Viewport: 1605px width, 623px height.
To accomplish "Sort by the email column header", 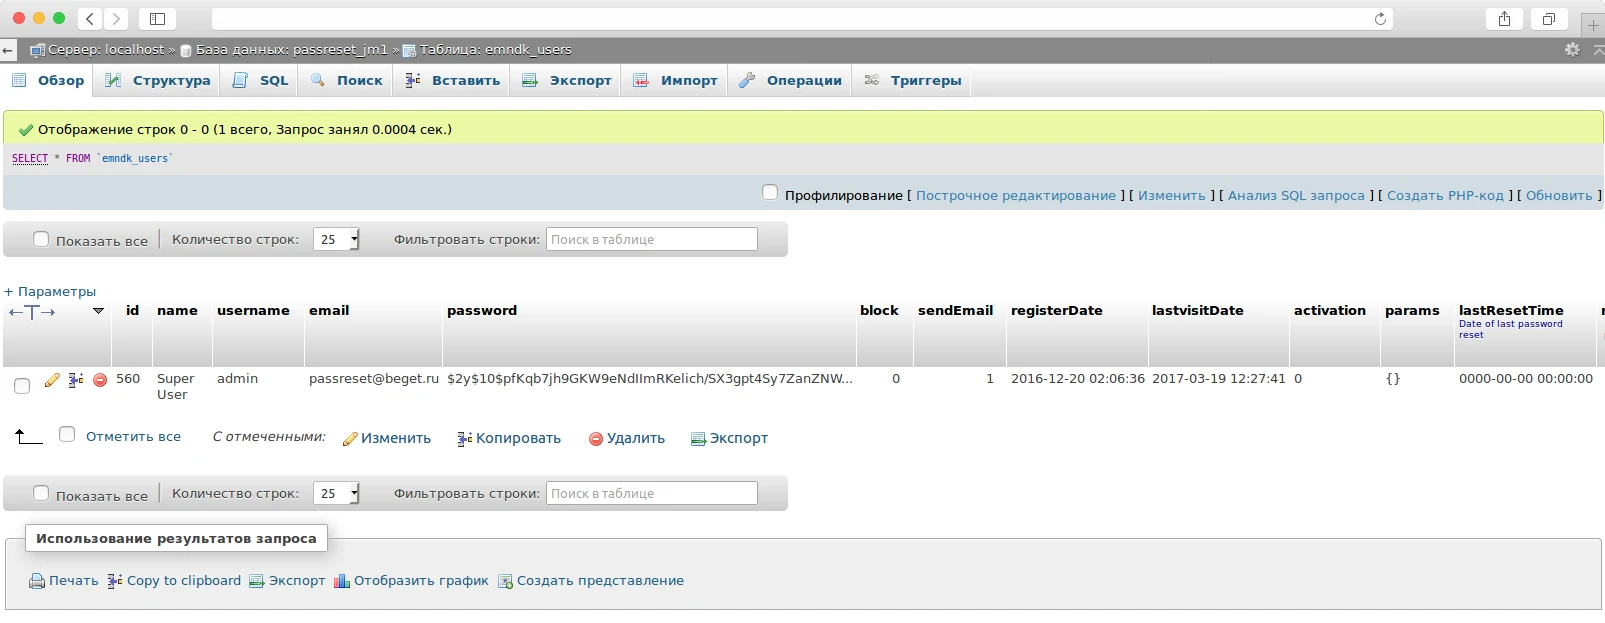I will pyautogui.click(x=329, y=311).
